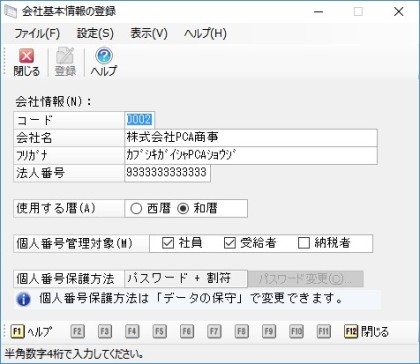This screenshot has width=420, height=364.
Task: Click the F2 function key button
Action: 77,331
